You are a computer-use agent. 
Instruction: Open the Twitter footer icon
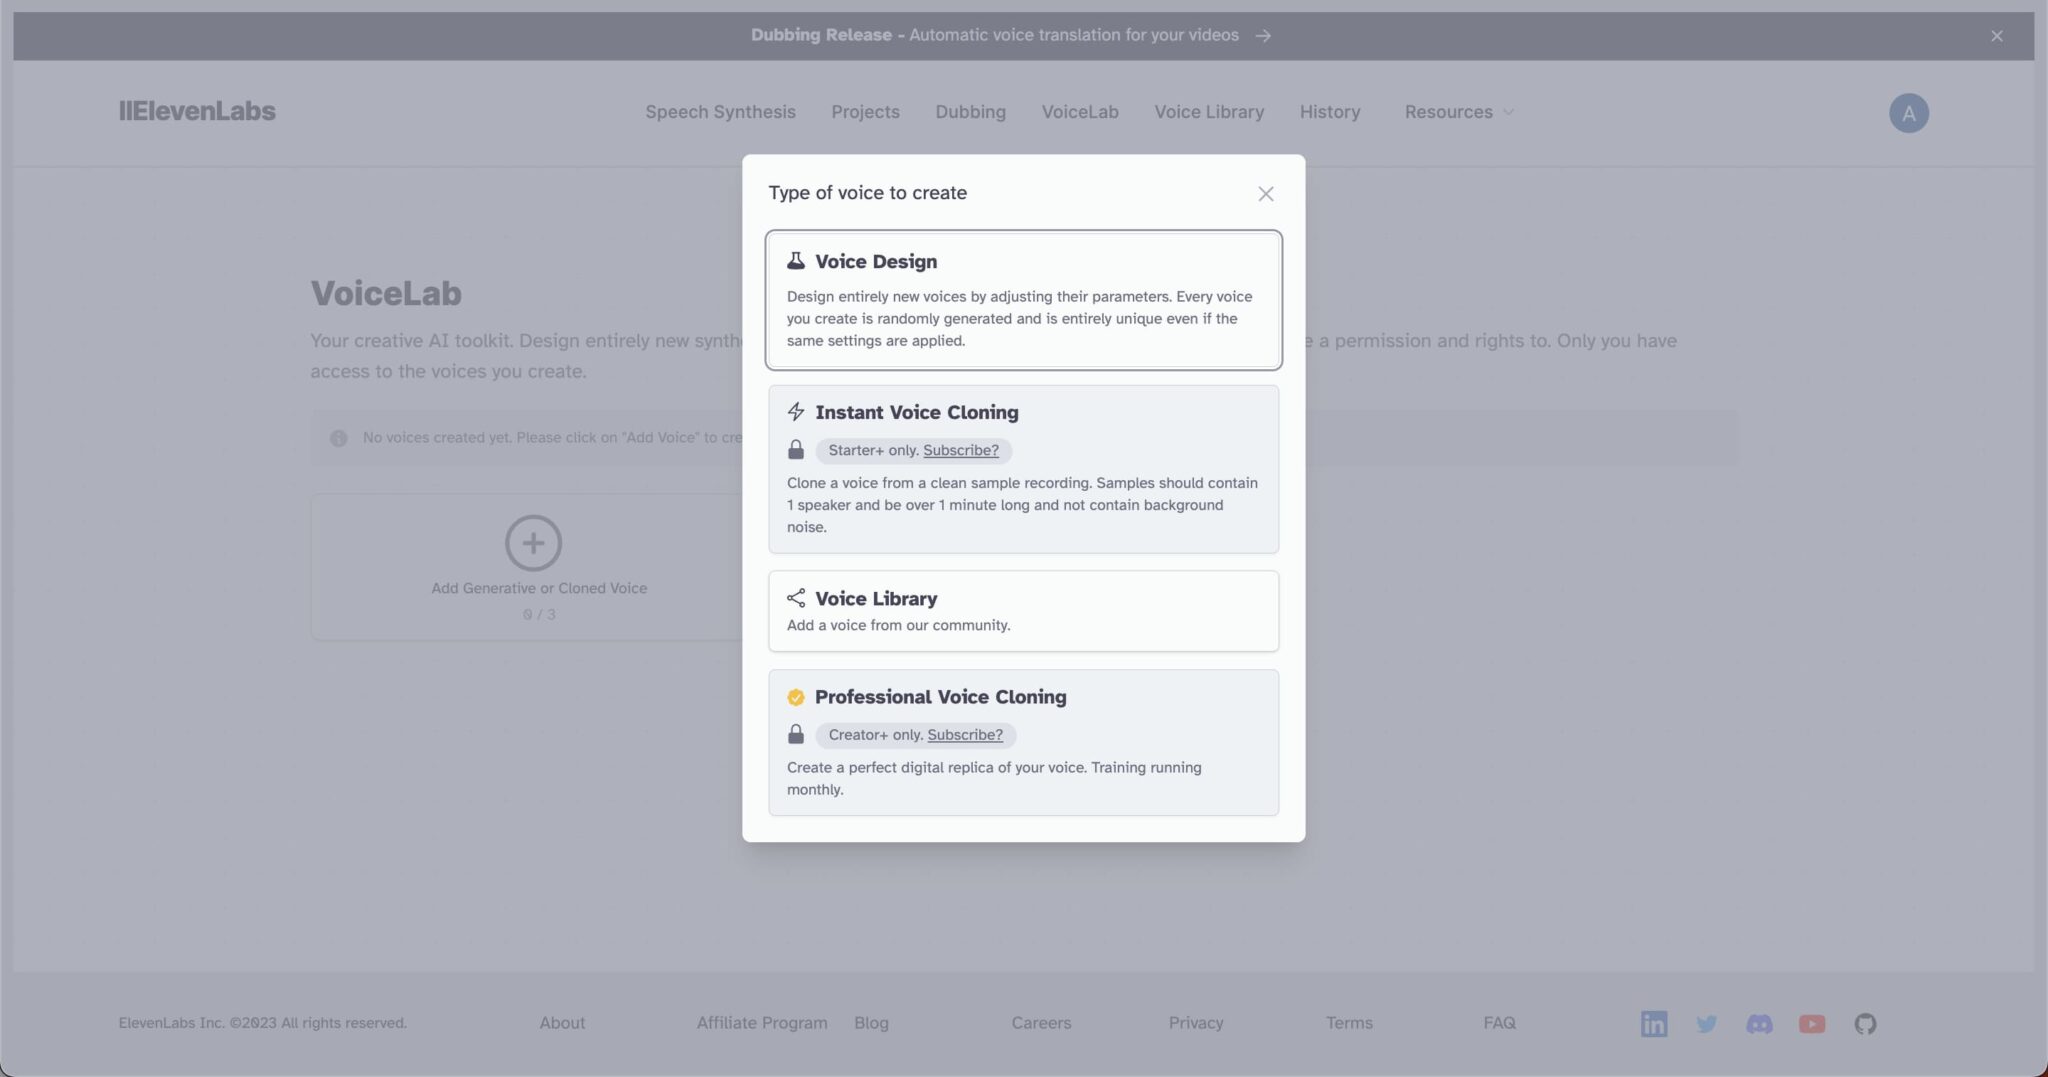coord(1707,1023)
